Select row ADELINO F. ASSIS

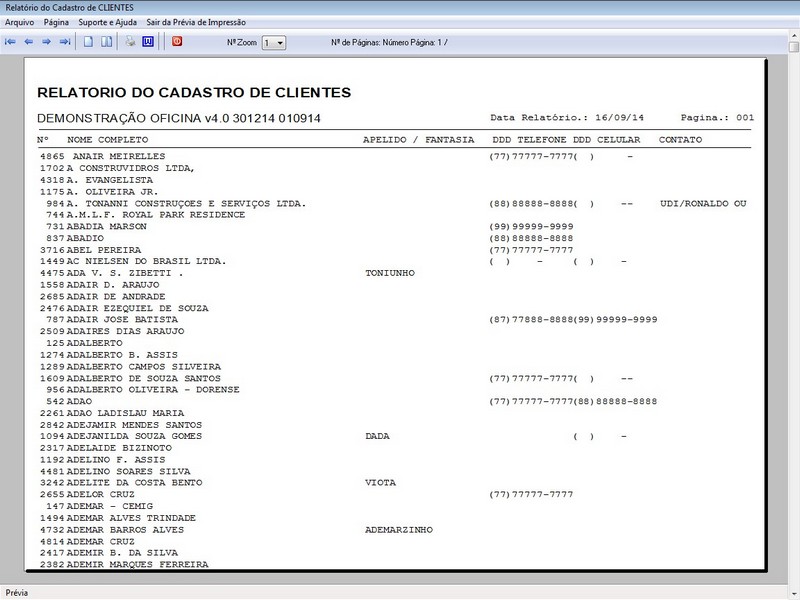coord(393,460)
